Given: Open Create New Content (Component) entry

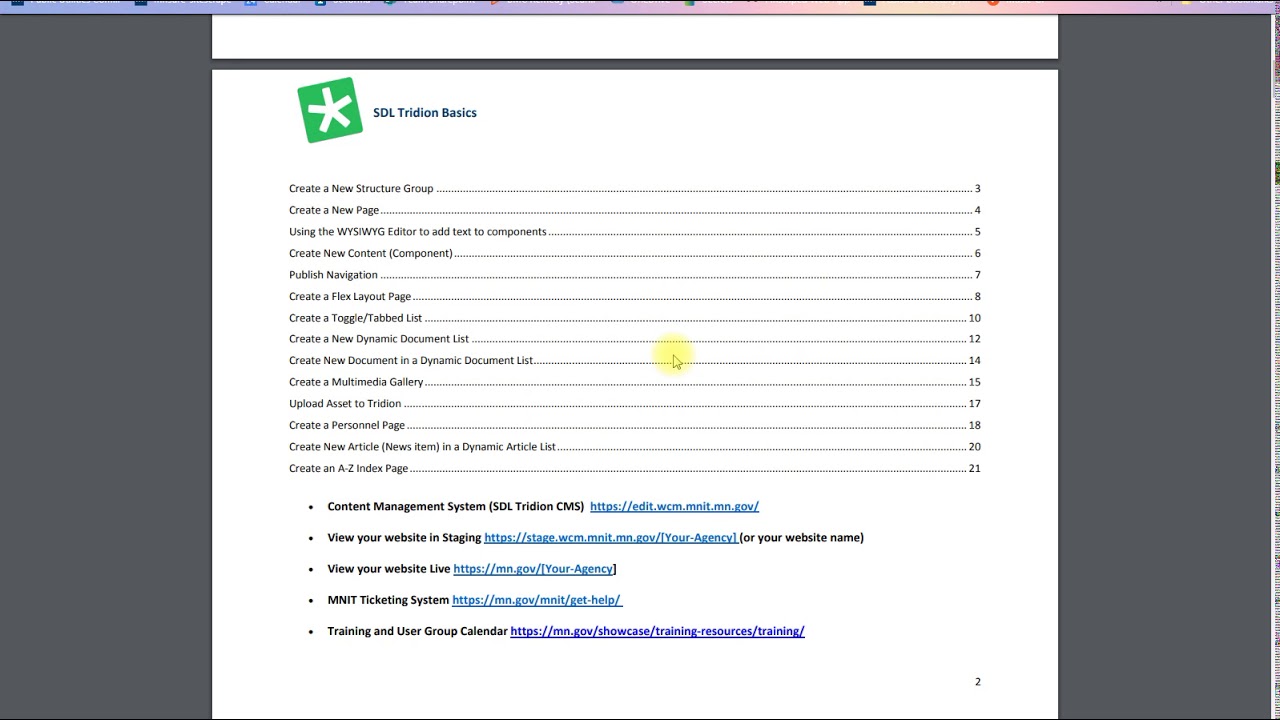Looking at the screenshot, I should click(x=634, y=253).
